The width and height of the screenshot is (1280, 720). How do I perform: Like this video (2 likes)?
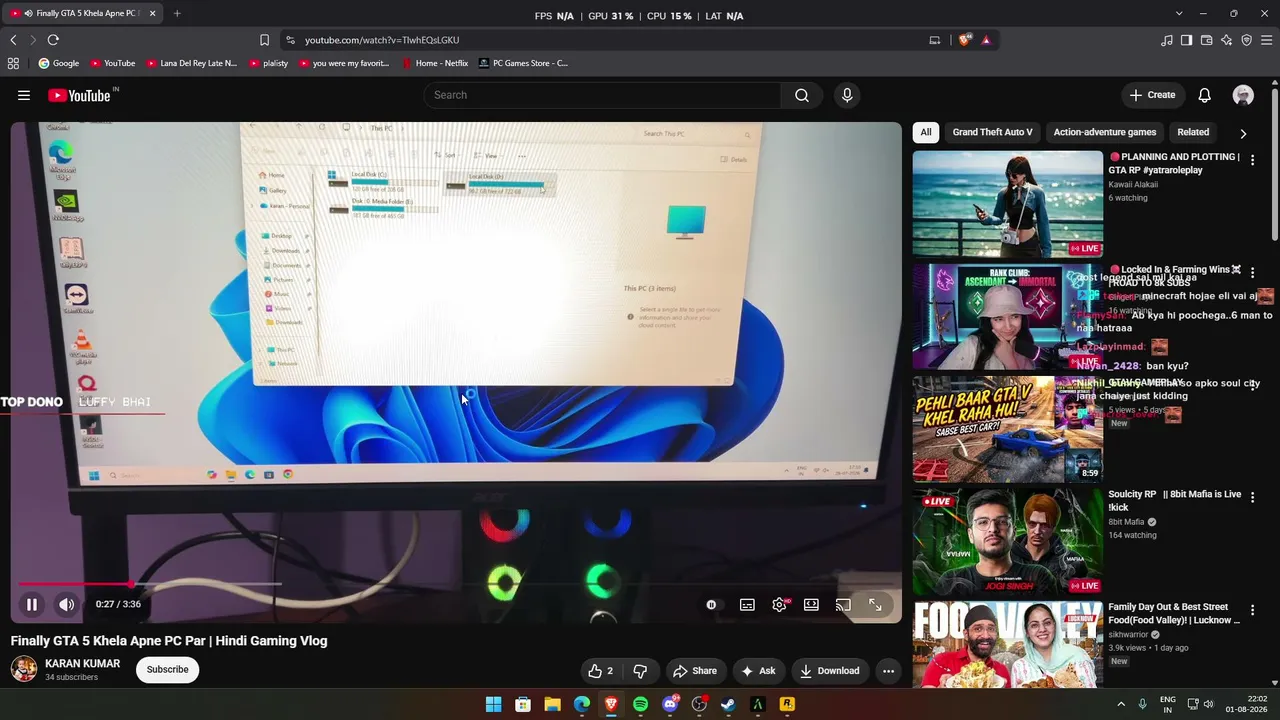[601, 671]
